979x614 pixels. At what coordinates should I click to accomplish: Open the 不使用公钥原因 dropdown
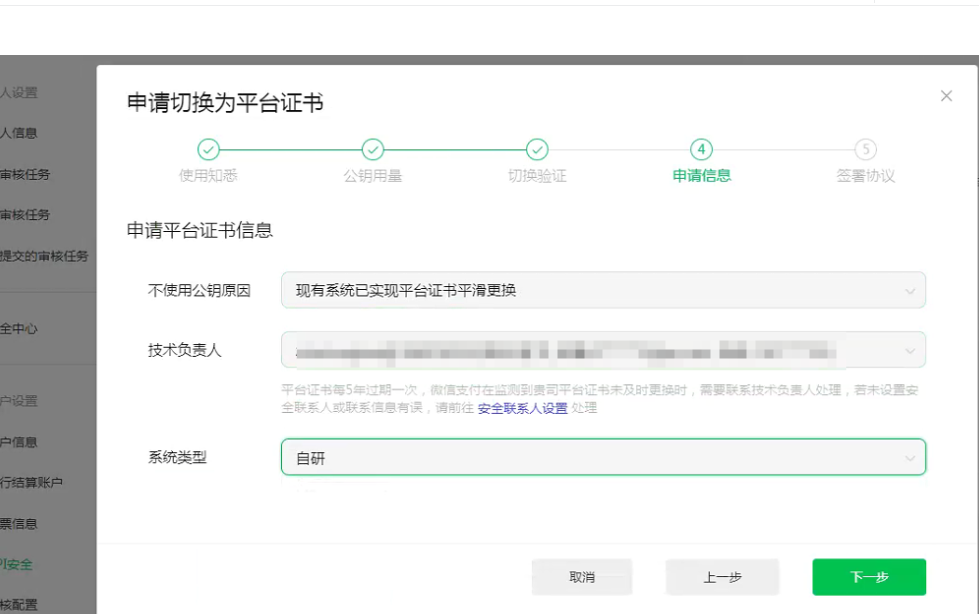point(602,290)
